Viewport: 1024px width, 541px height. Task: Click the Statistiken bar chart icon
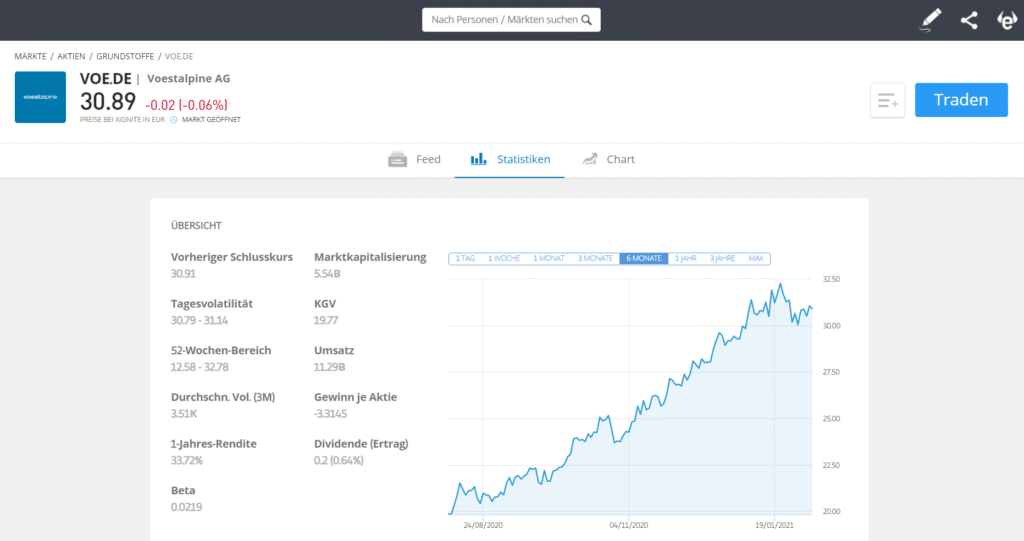point(479,159)
